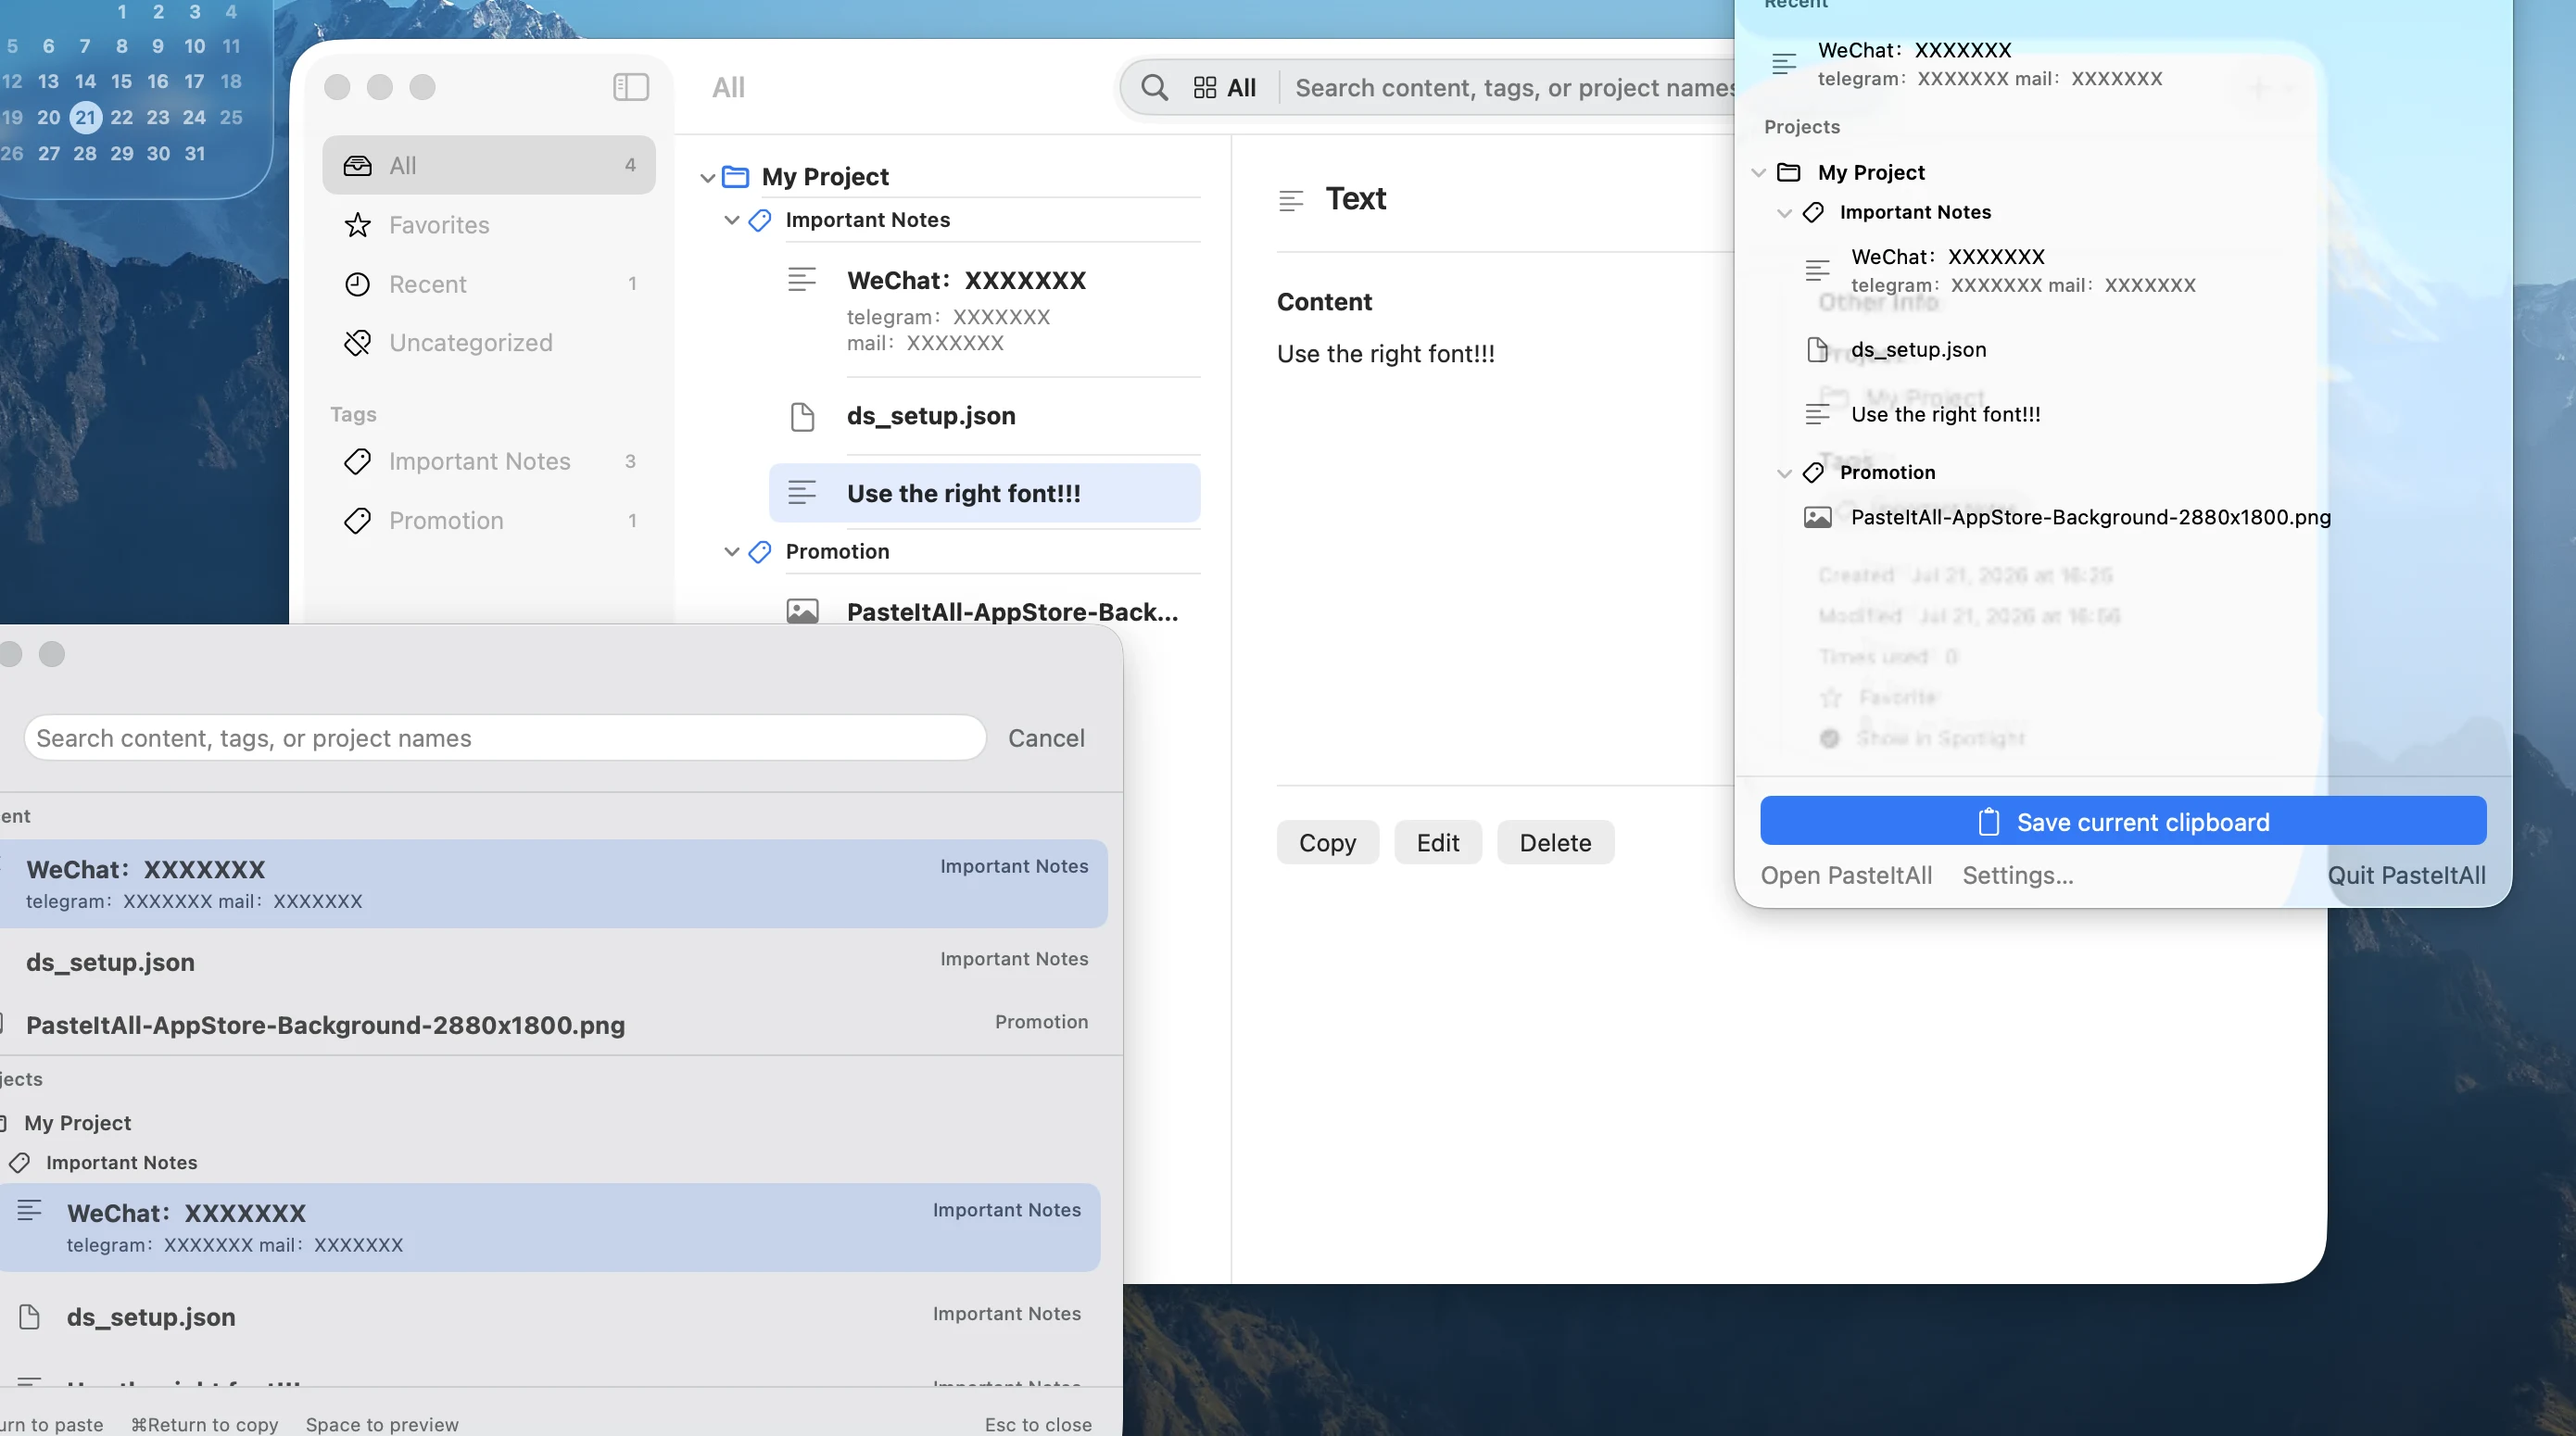Collapse My Project in main list
The width and height of the screenshot is (2576, 1436).
pos(707,177)
